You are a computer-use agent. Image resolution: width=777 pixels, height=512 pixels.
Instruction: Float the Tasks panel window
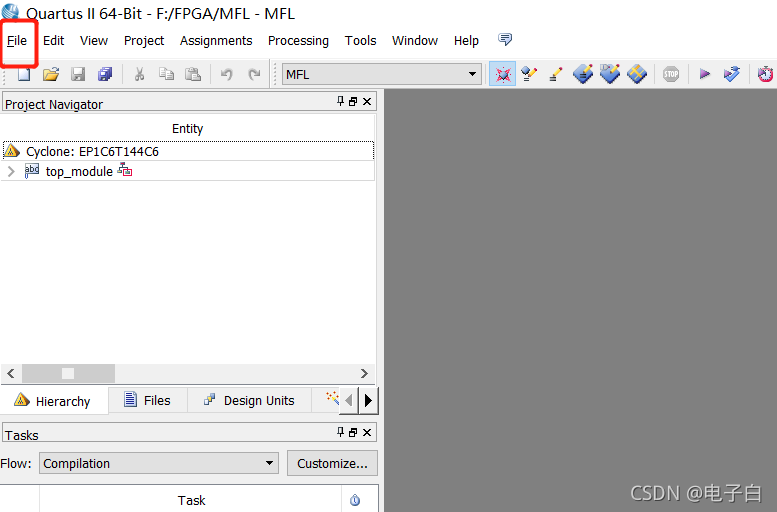coord(353,433)
